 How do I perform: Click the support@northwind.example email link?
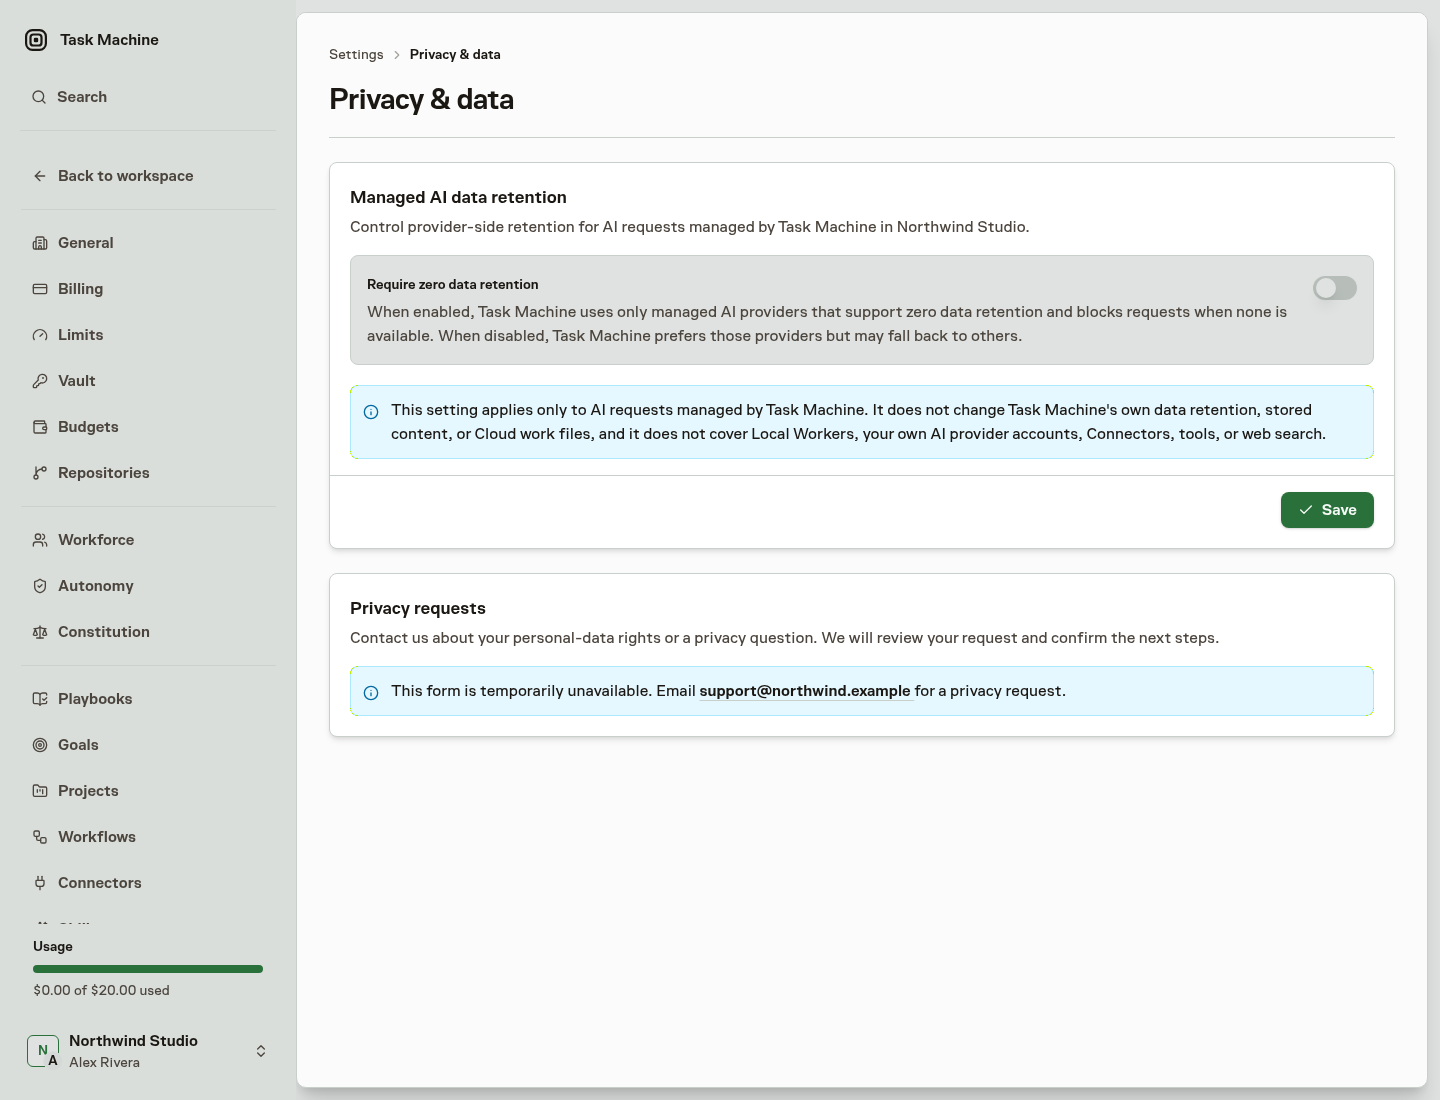(805, 691)
